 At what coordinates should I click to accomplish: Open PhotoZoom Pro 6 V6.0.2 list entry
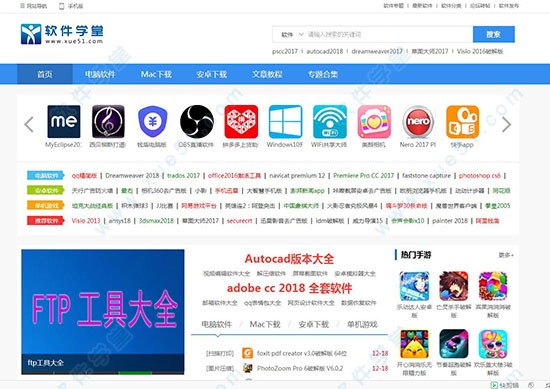coord(300,368)
